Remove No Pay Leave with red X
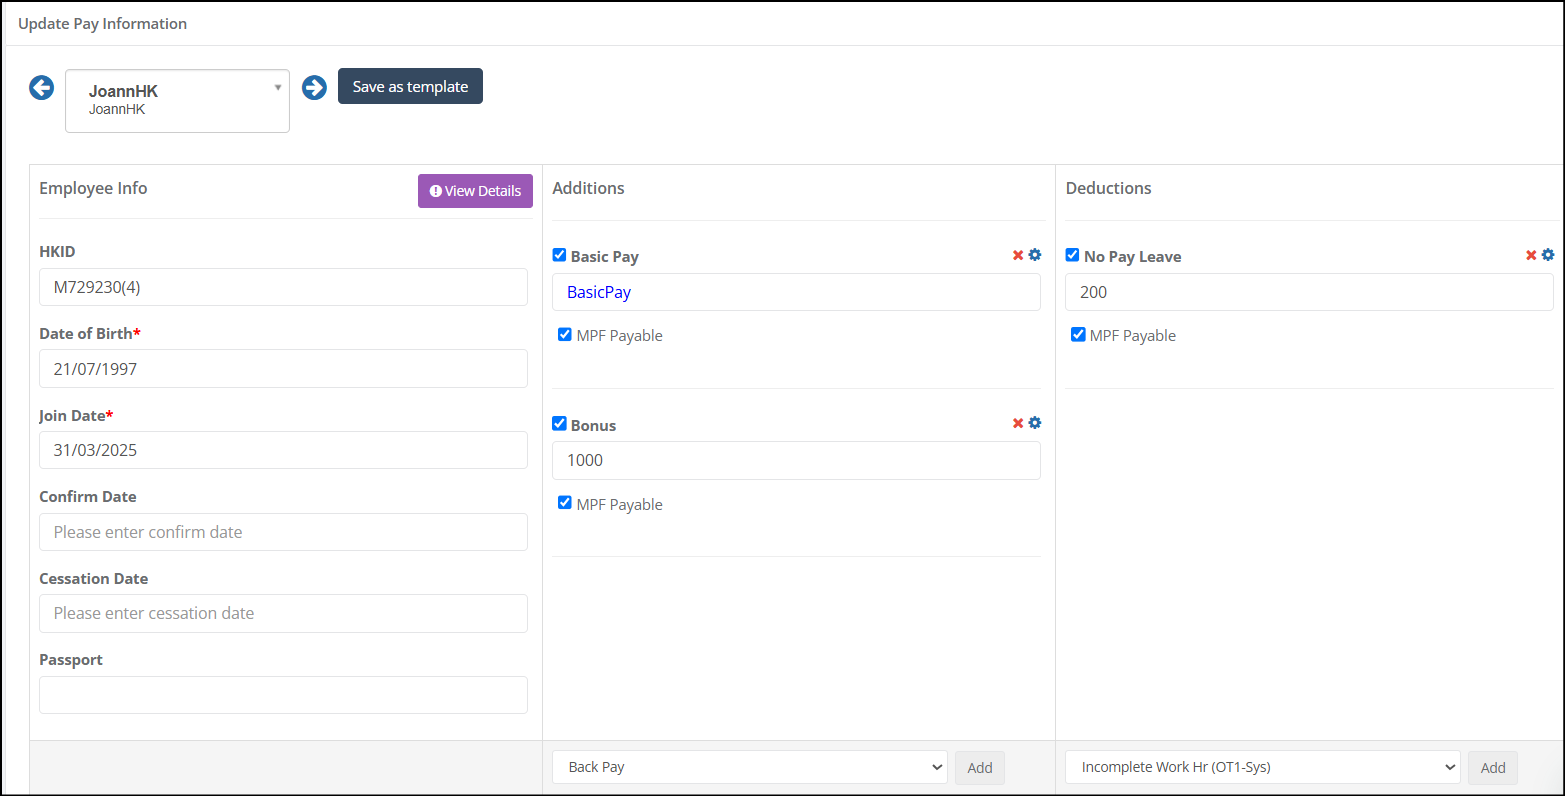The image size is (1565, 796). coord(1531,255)
